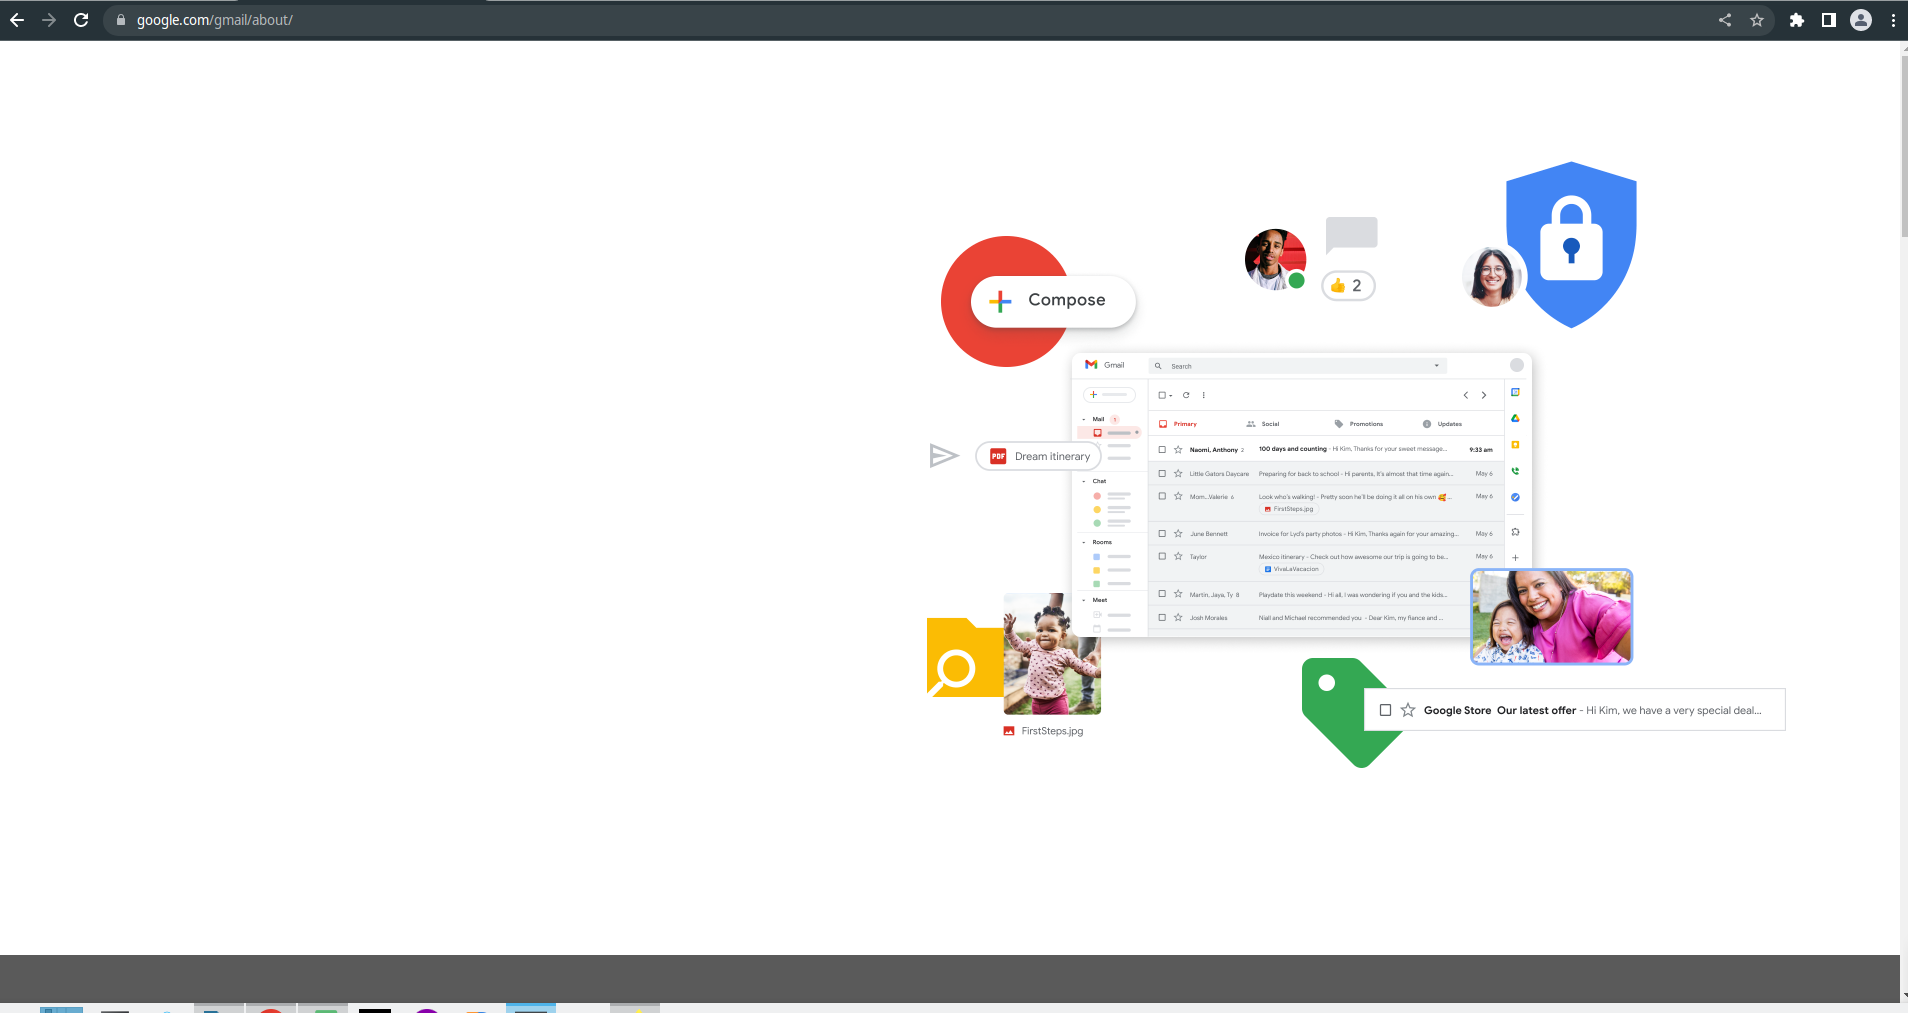Open the FirstSteps toddler photo thumbnail
The image size is (1908, 1013).
(x=1052, y=654)
